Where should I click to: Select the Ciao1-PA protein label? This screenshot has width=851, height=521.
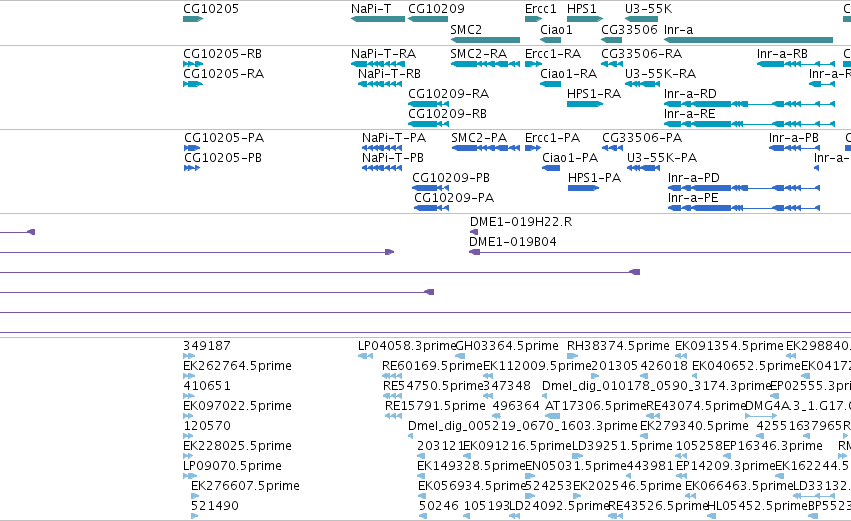[x=570, y=158]
